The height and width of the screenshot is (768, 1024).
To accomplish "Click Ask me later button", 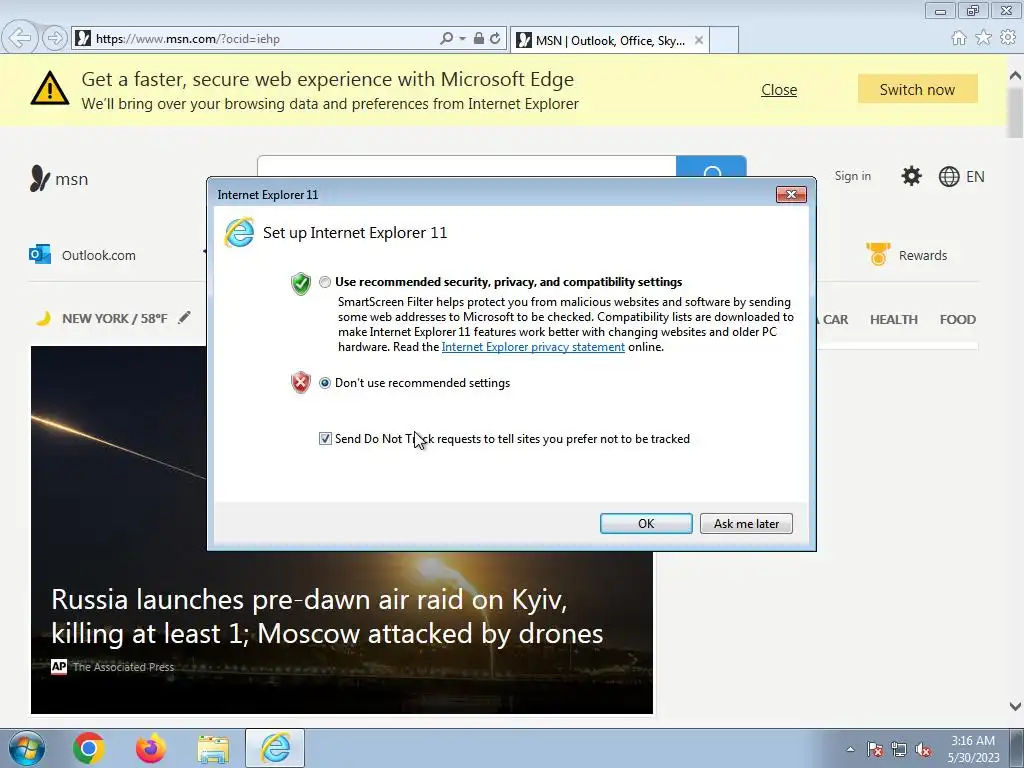I will coord(746,524).
